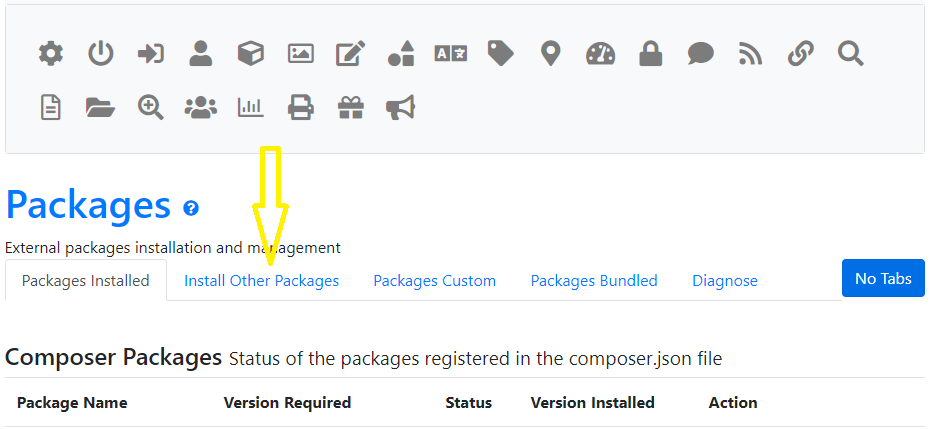
Task: Select the sign-in arrow icon
Action: tap(151, 54)
